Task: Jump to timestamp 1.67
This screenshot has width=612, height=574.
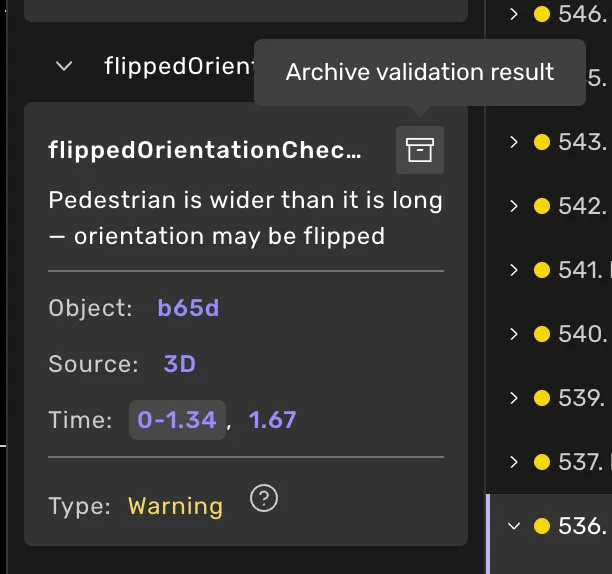Action: pyautogui.click(x=272, y=420)
